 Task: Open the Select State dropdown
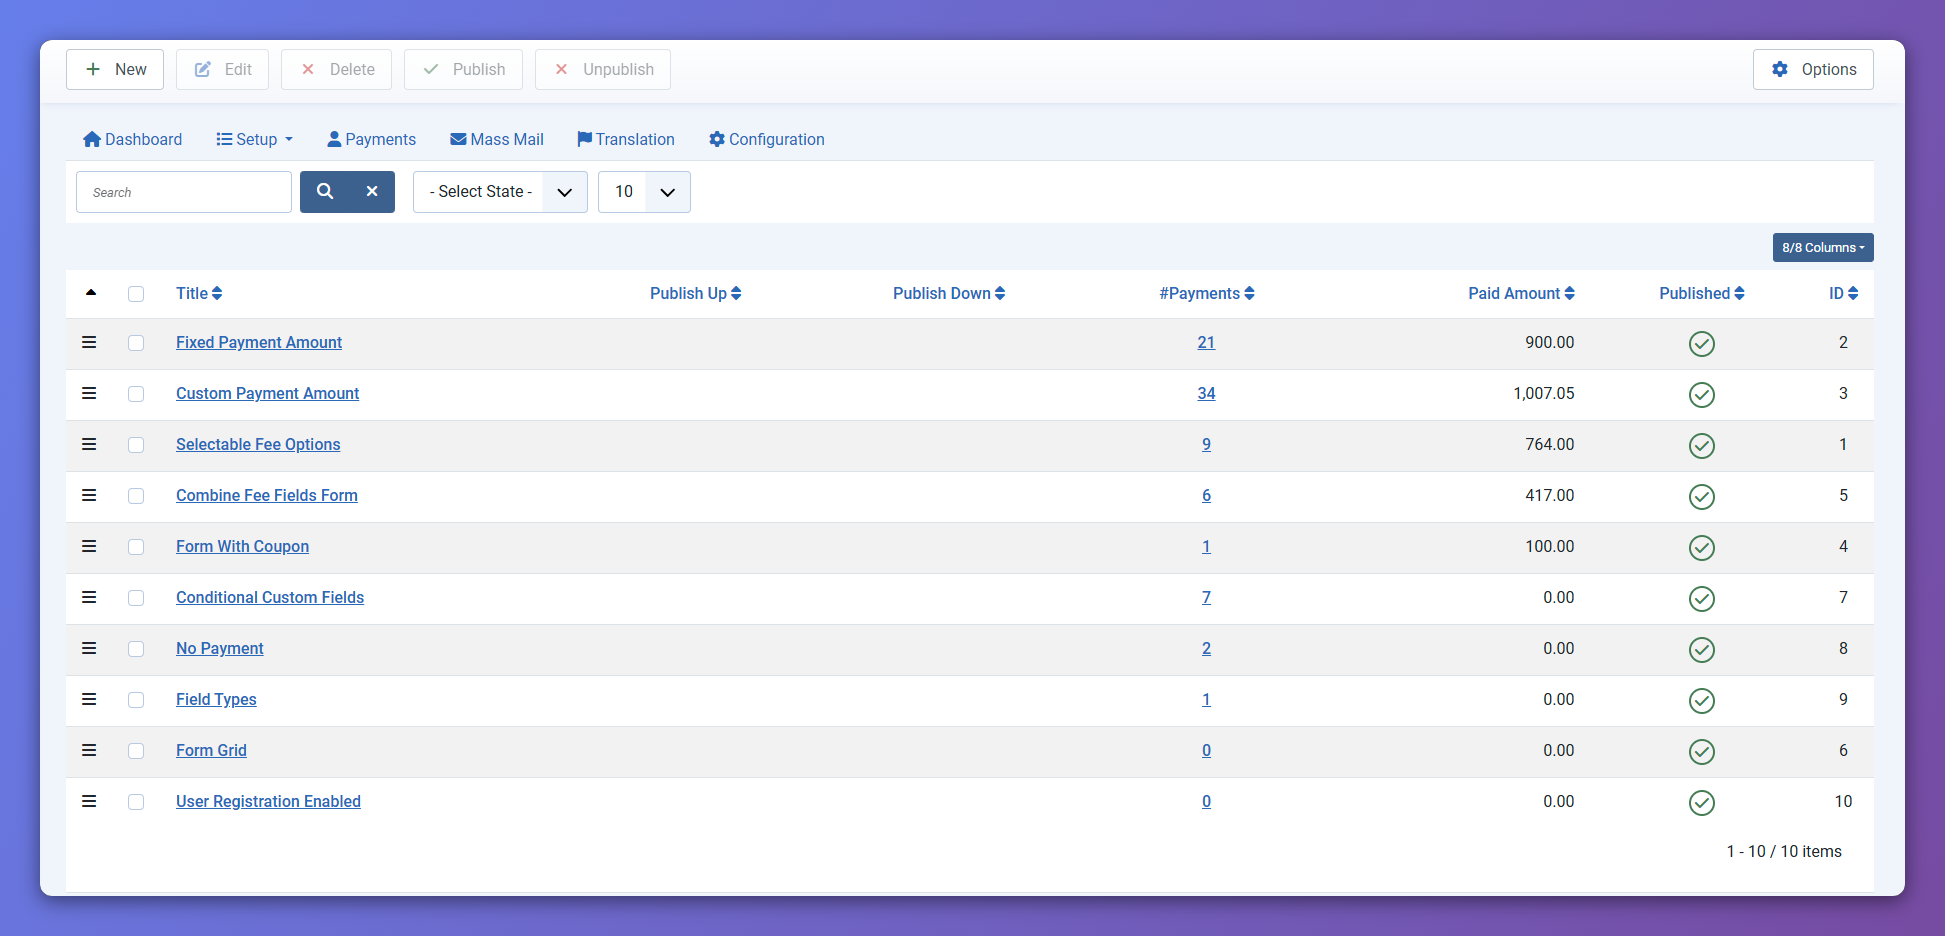[x=499, y=192]
